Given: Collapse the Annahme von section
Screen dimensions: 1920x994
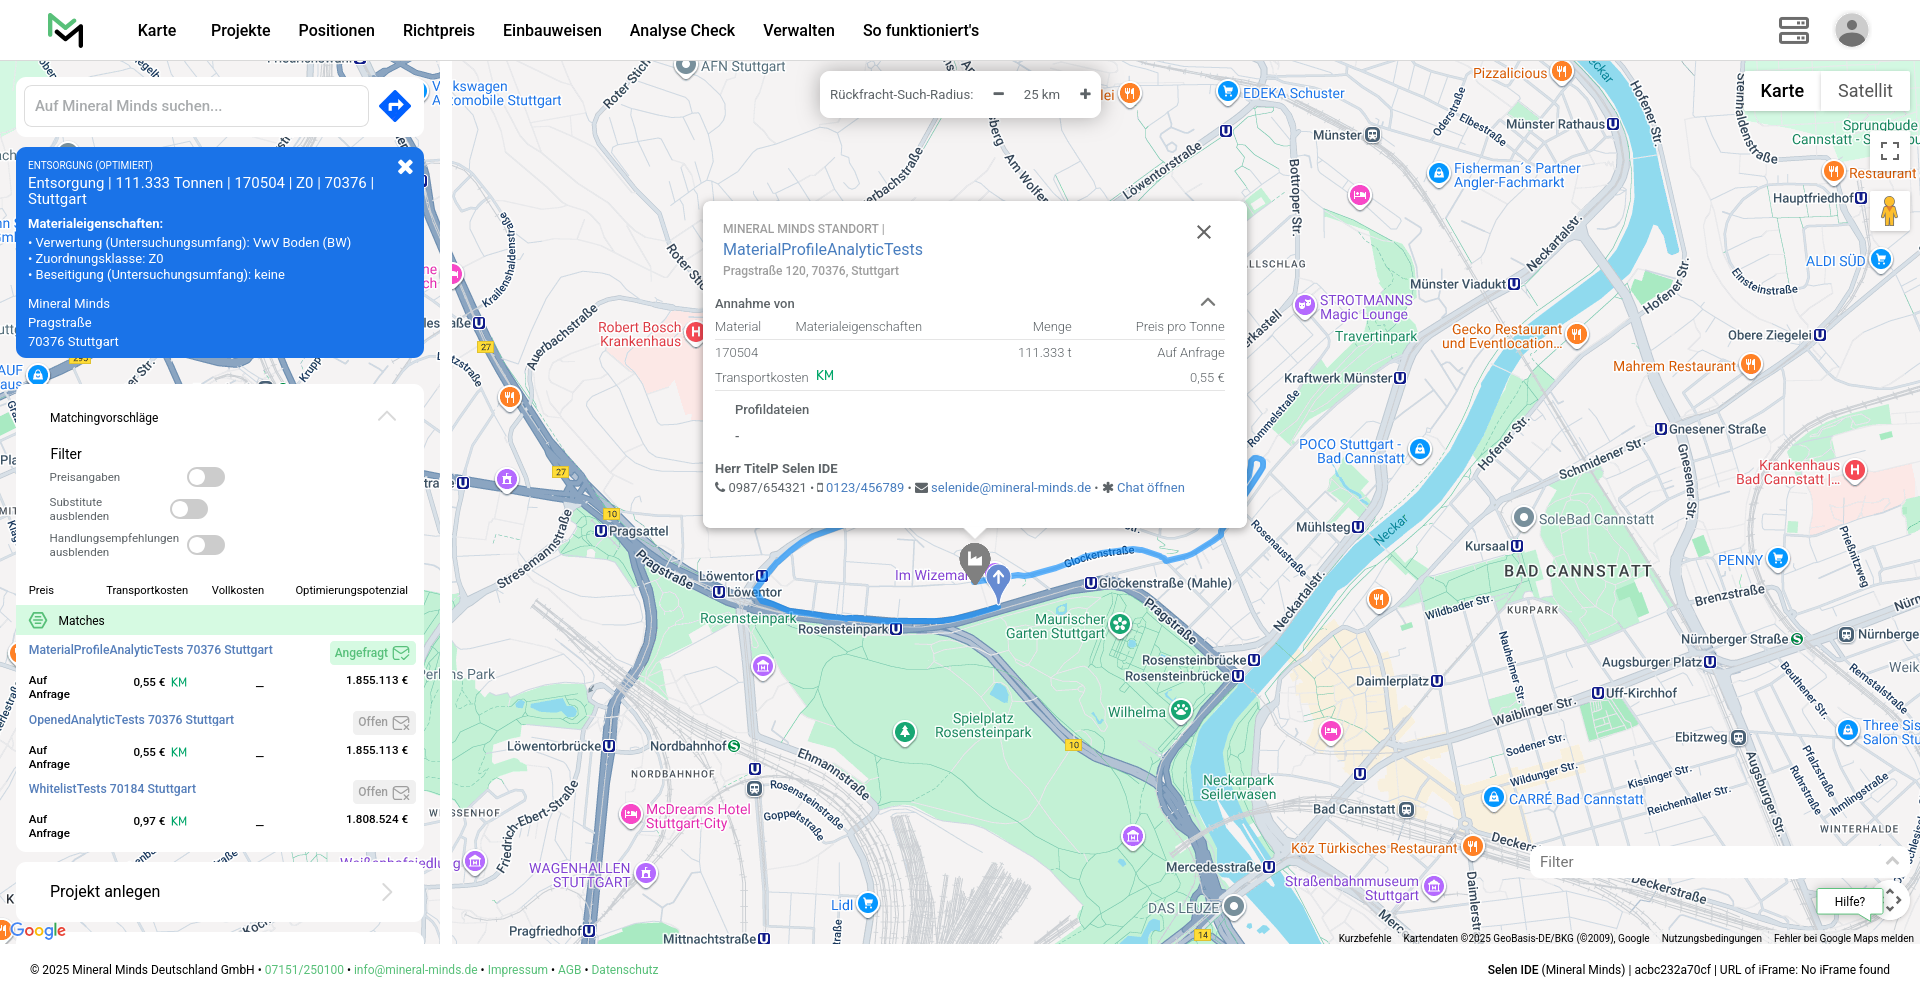Looking at the screenshot, I should (1207, 303).
